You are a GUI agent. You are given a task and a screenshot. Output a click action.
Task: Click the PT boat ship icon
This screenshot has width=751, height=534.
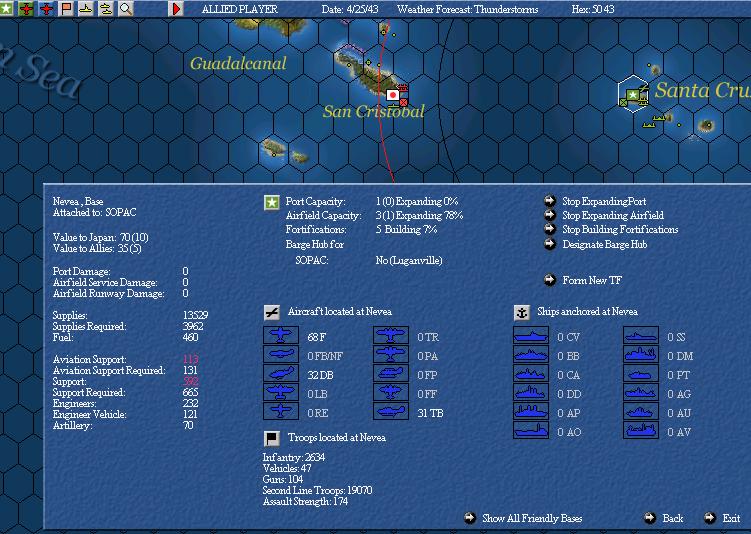[641, 373]
